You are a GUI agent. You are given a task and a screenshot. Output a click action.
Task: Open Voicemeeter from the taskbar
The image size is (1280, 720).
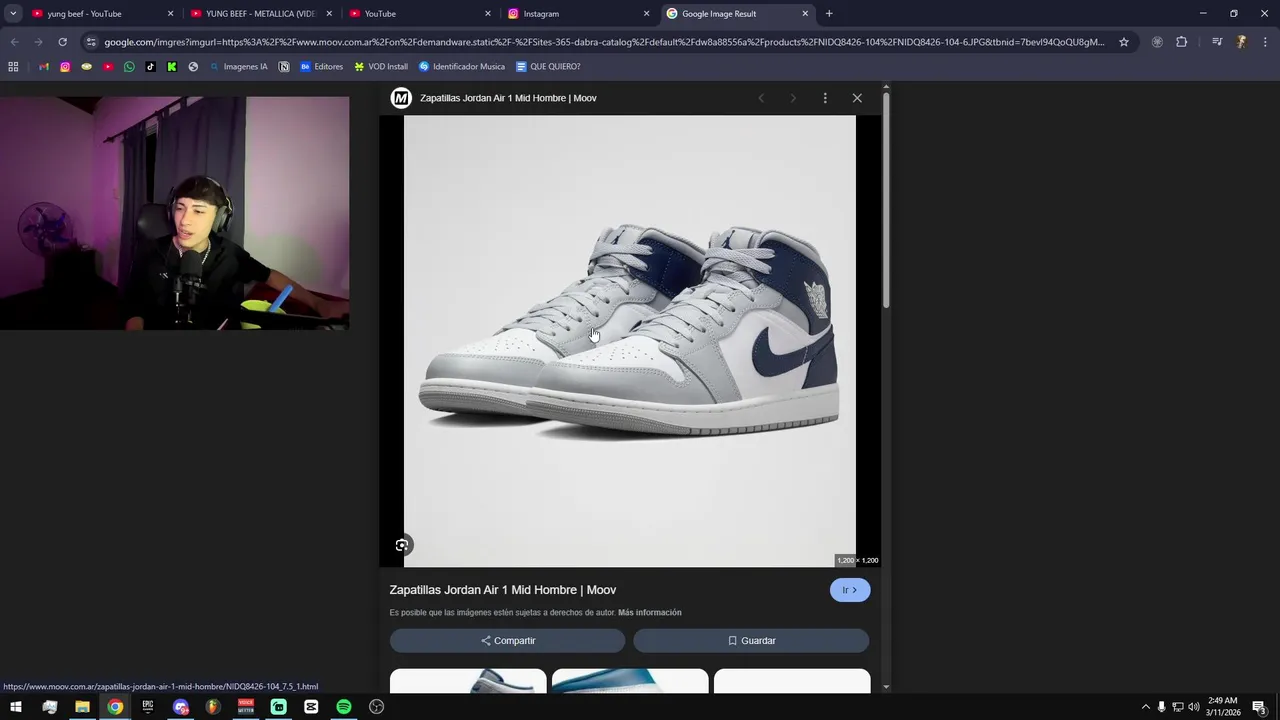point(246,707)
